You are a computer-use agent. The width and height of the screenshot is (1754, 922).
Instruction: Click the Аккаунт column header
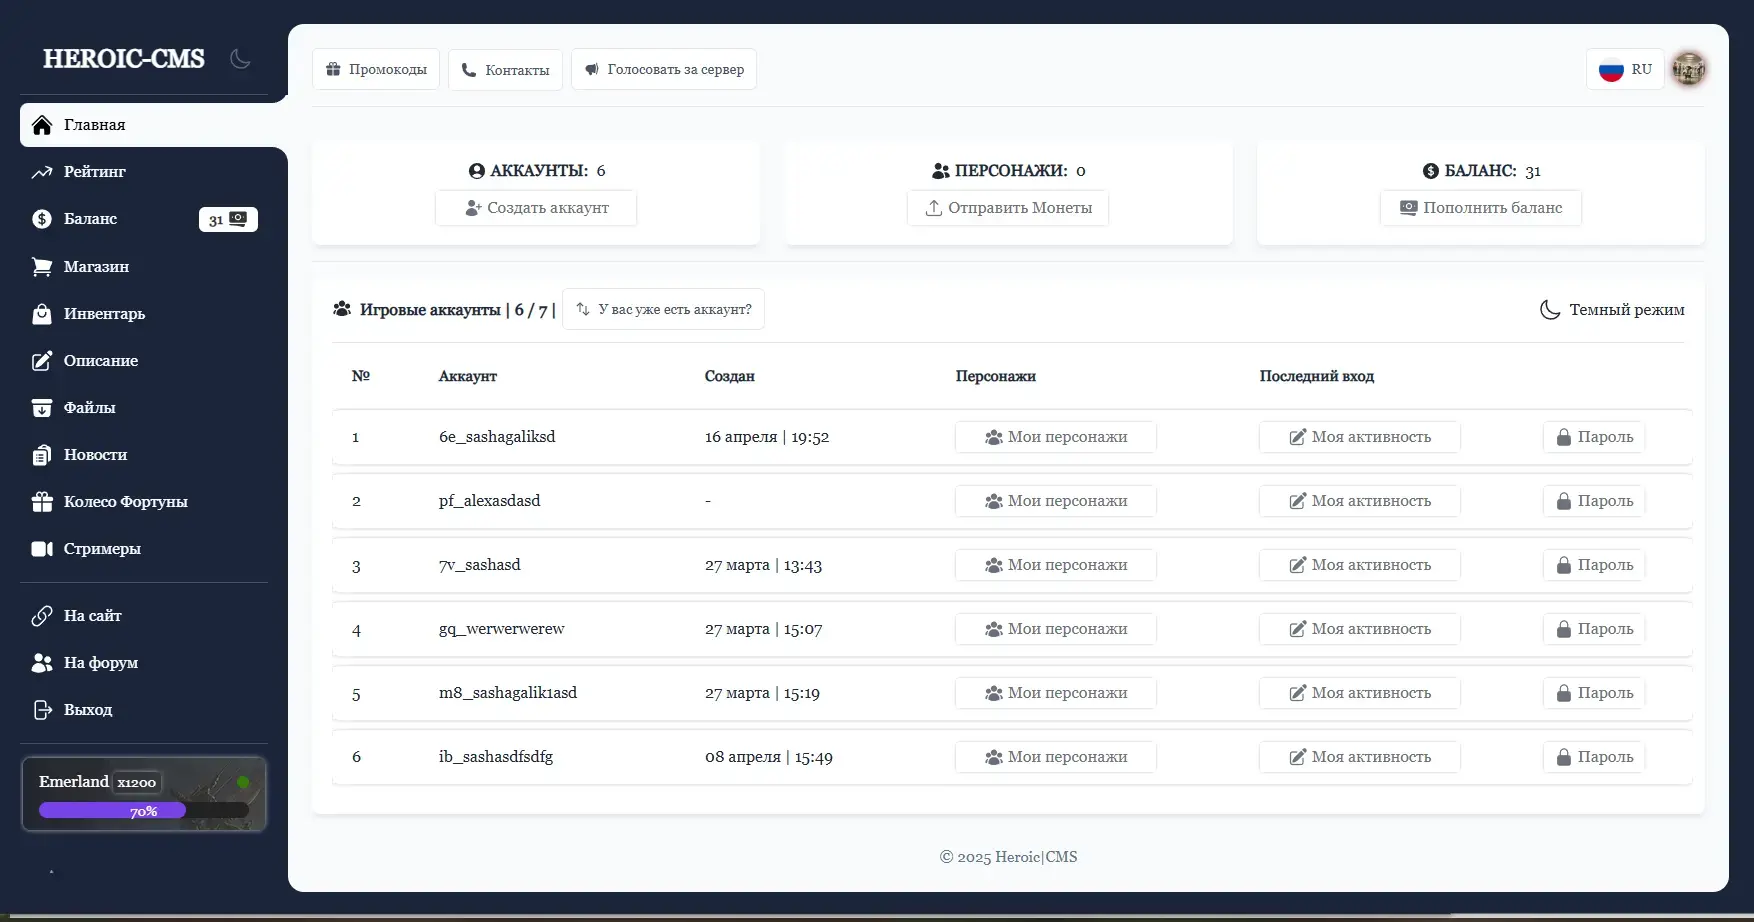coord(468,376)
